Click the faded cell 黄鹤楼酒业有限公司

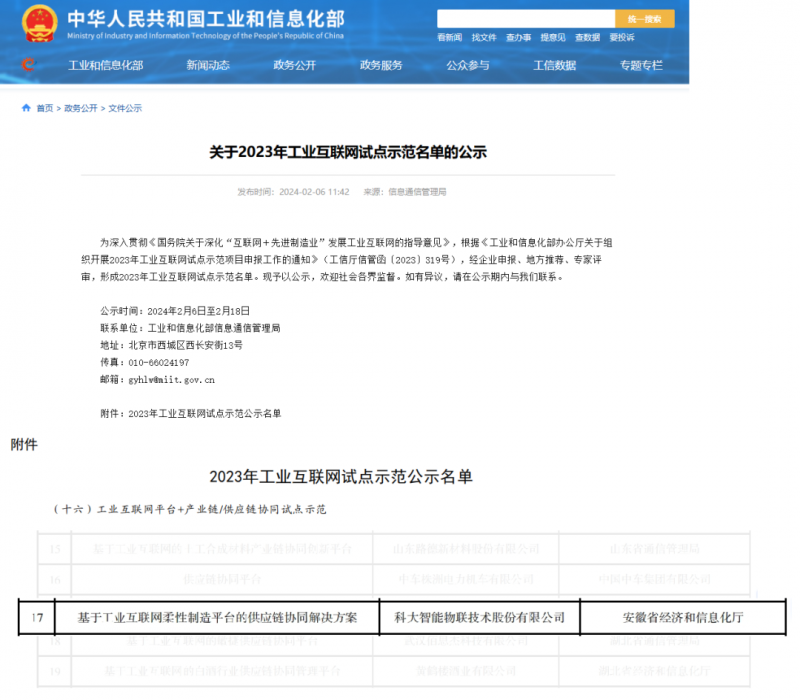pyautogui.click(x=466, y=671)
